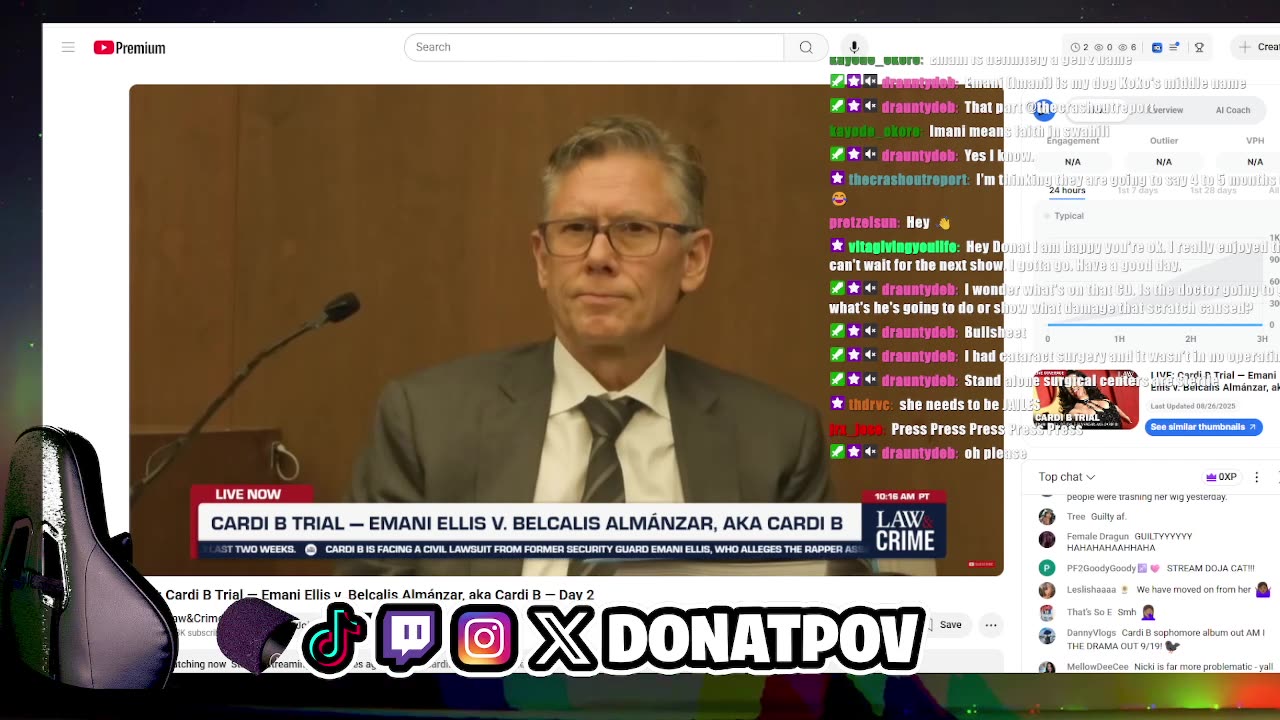Click pretzelsun 'Hey' overlay chat message
The image size is (1280, 720).
[889, 223]
